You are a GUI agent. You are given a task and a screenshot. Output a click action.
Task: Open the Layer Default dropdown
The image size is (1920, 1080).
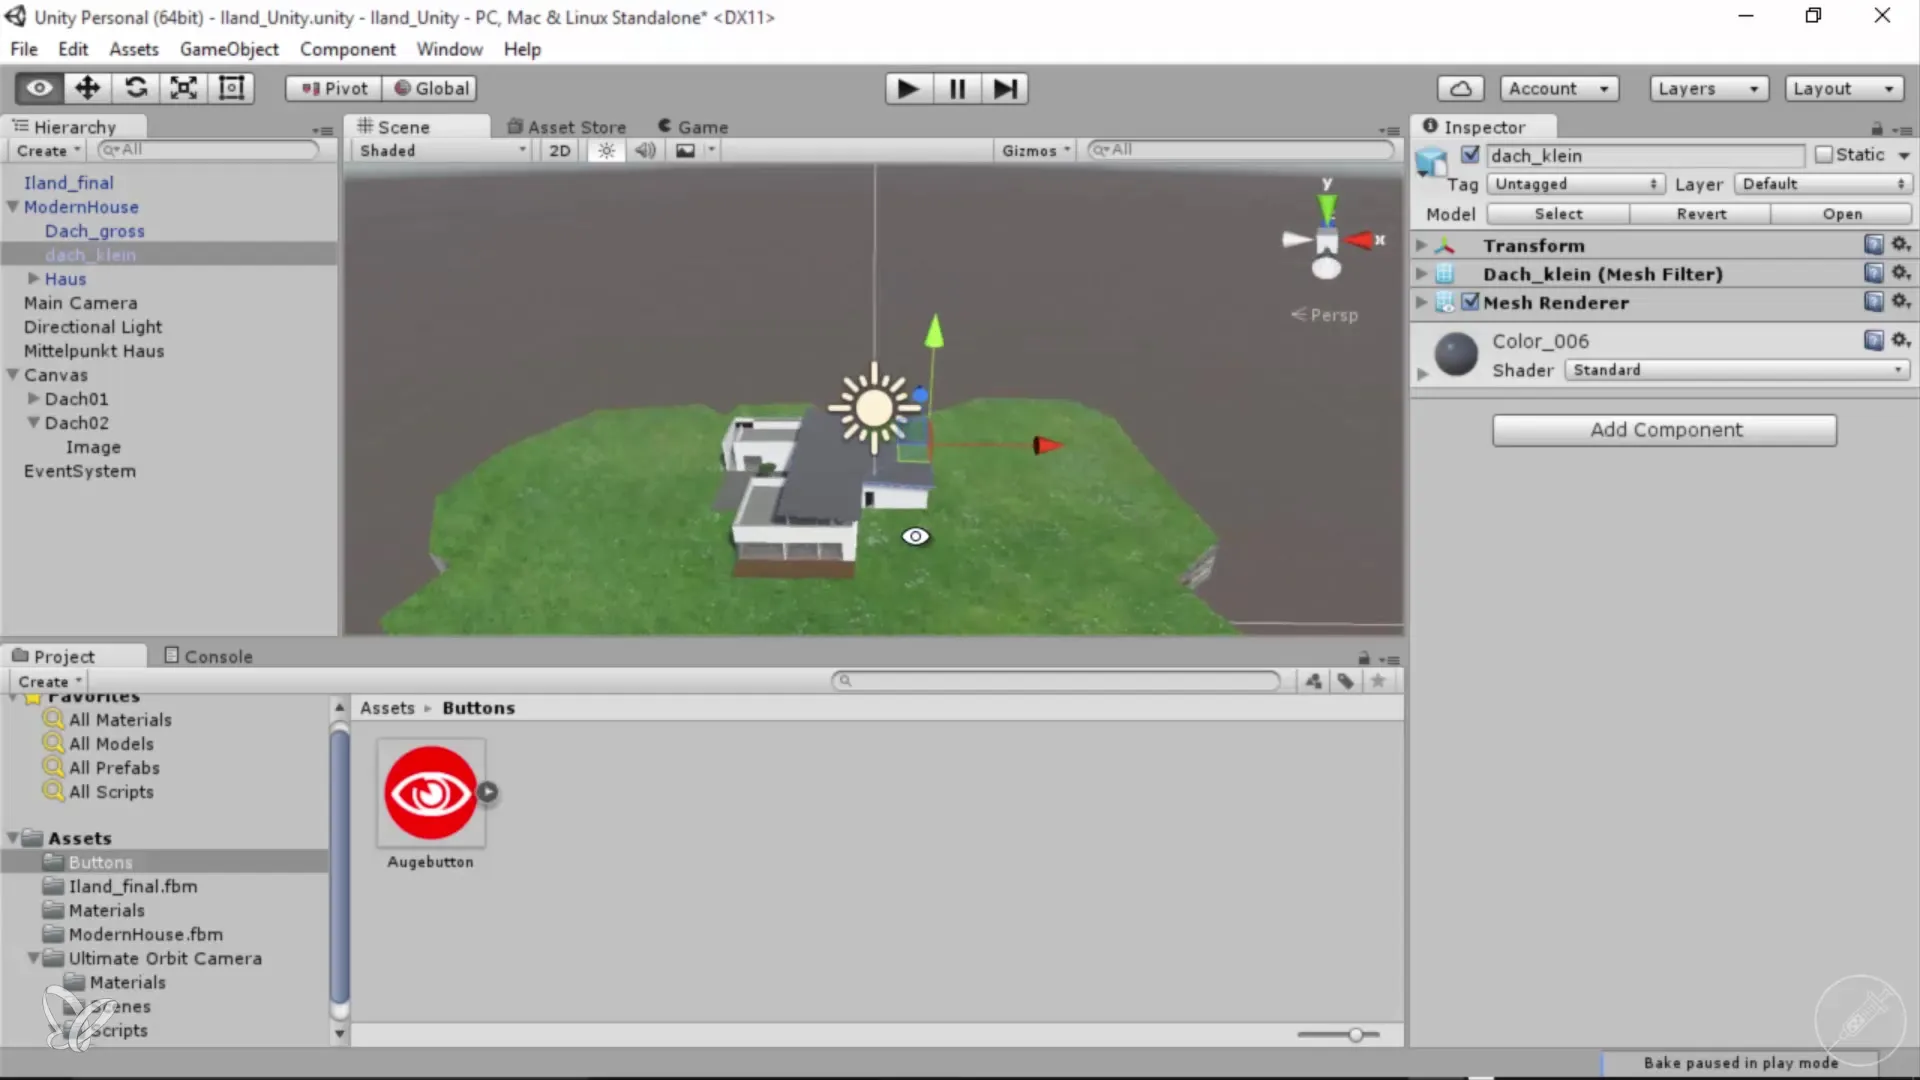click(x=1824, y=184)
